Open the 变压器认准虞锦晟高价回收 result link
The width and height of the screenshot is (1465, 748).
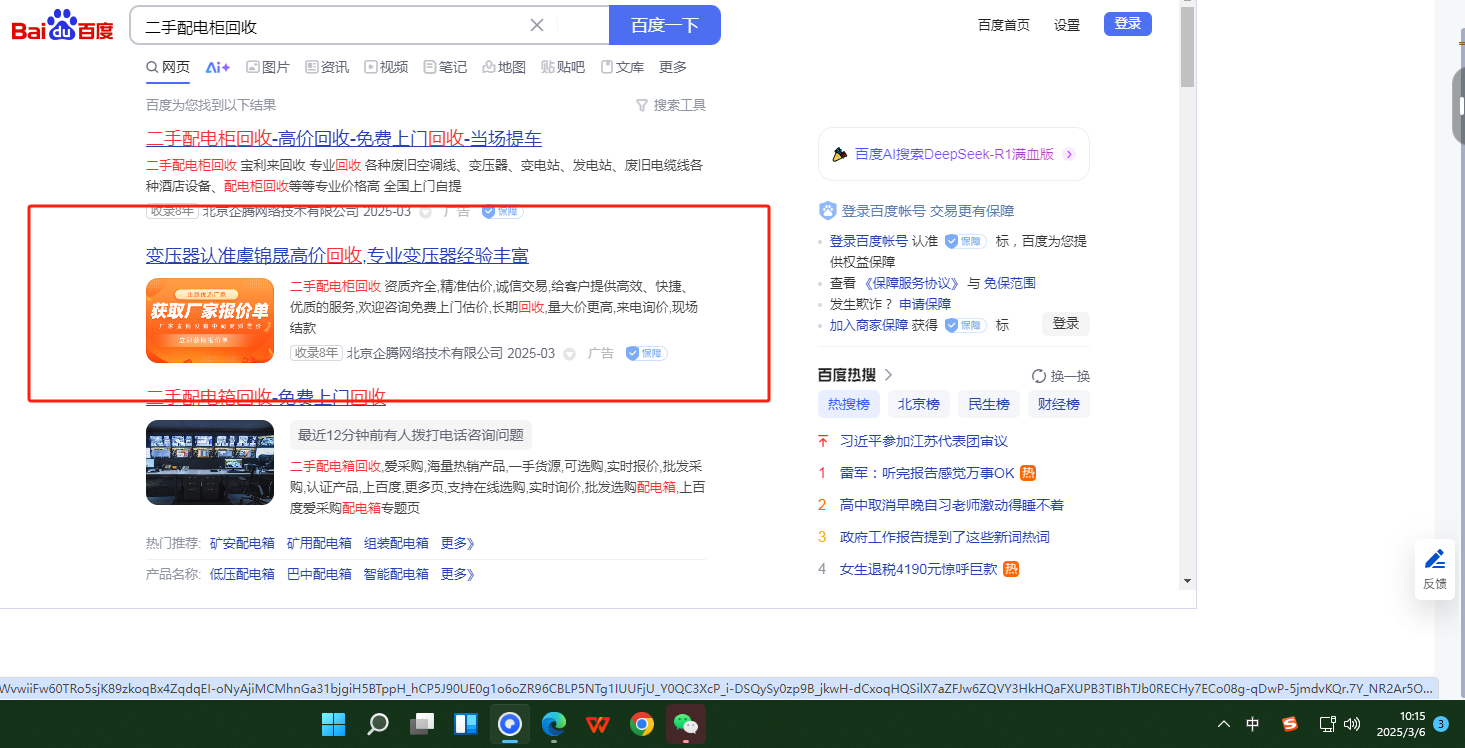(x=337, y=255)
